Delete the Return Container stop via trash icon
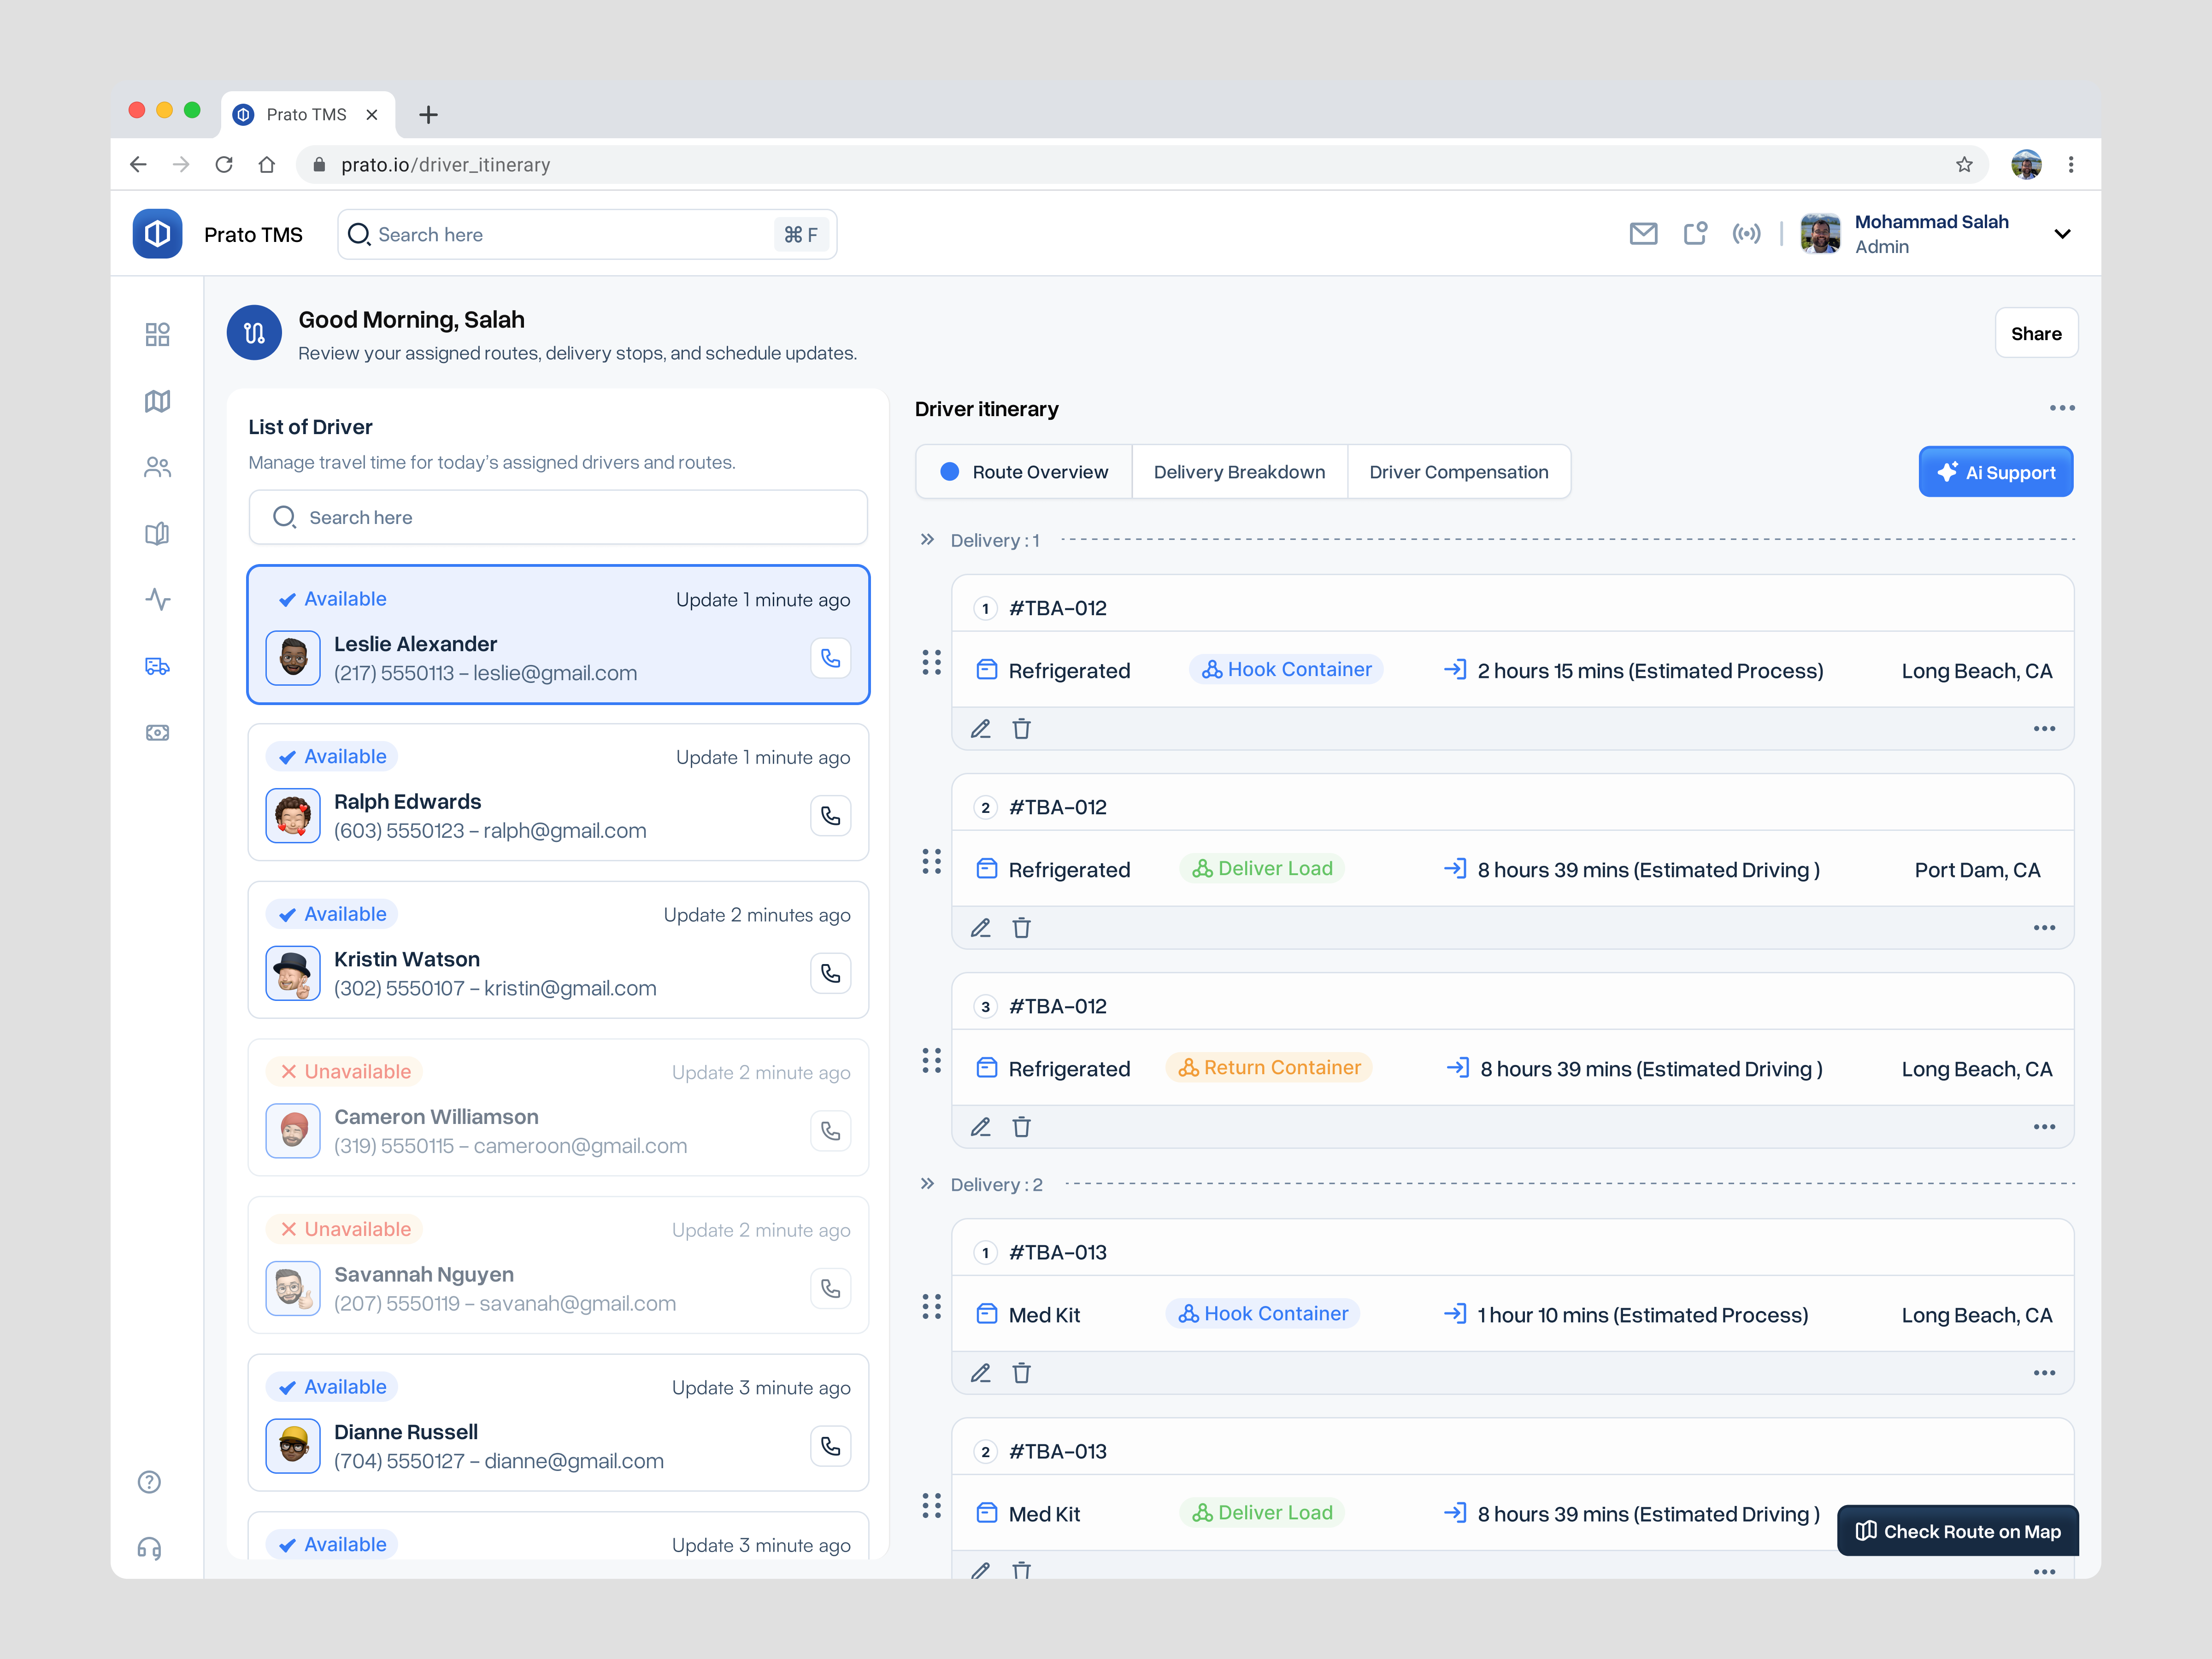The height and width of the screenshot is (1659, 2212). point(1022,1127)
